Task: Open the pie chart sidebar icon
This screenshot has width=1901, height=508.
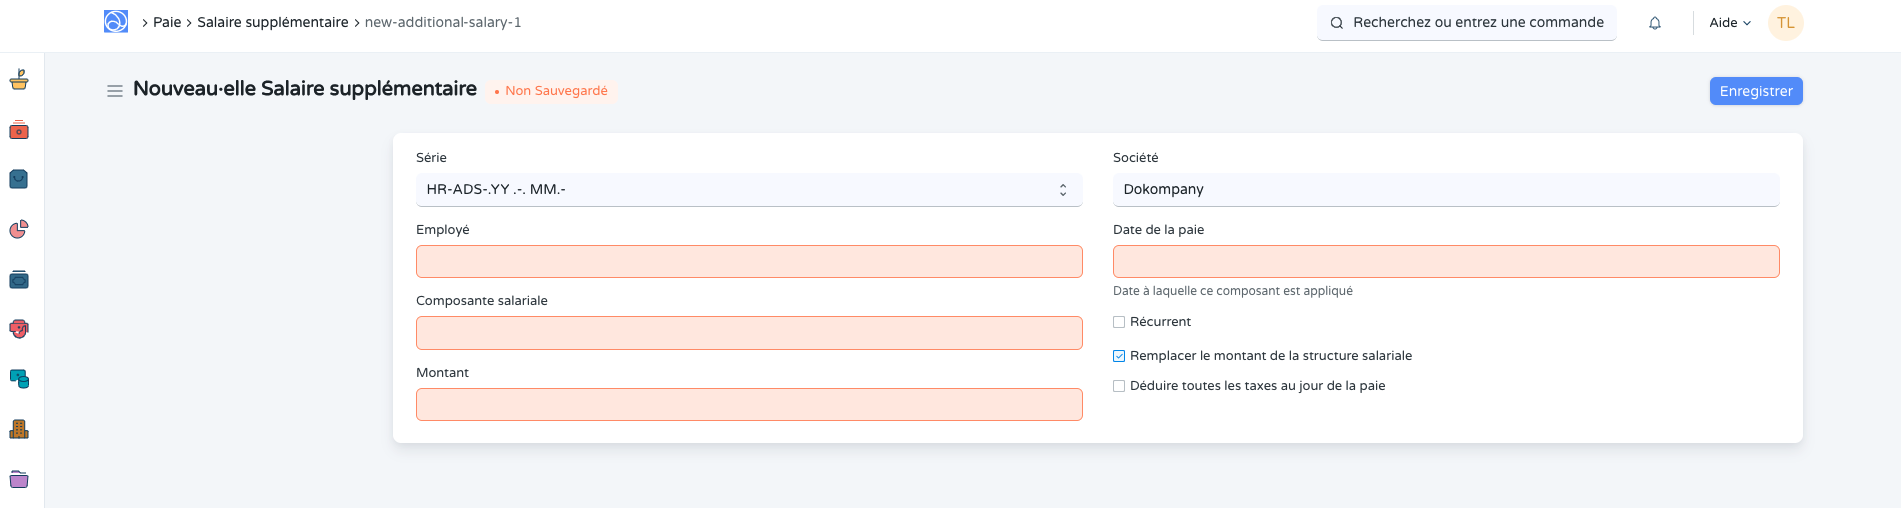Action: 19,229
